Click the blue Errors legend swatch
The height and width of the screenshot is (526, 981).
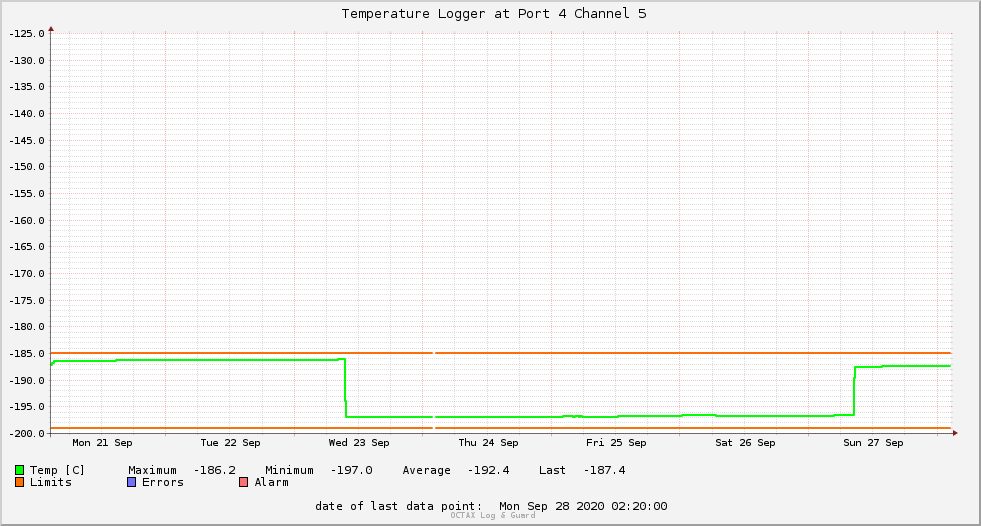[x=131, y=482]
